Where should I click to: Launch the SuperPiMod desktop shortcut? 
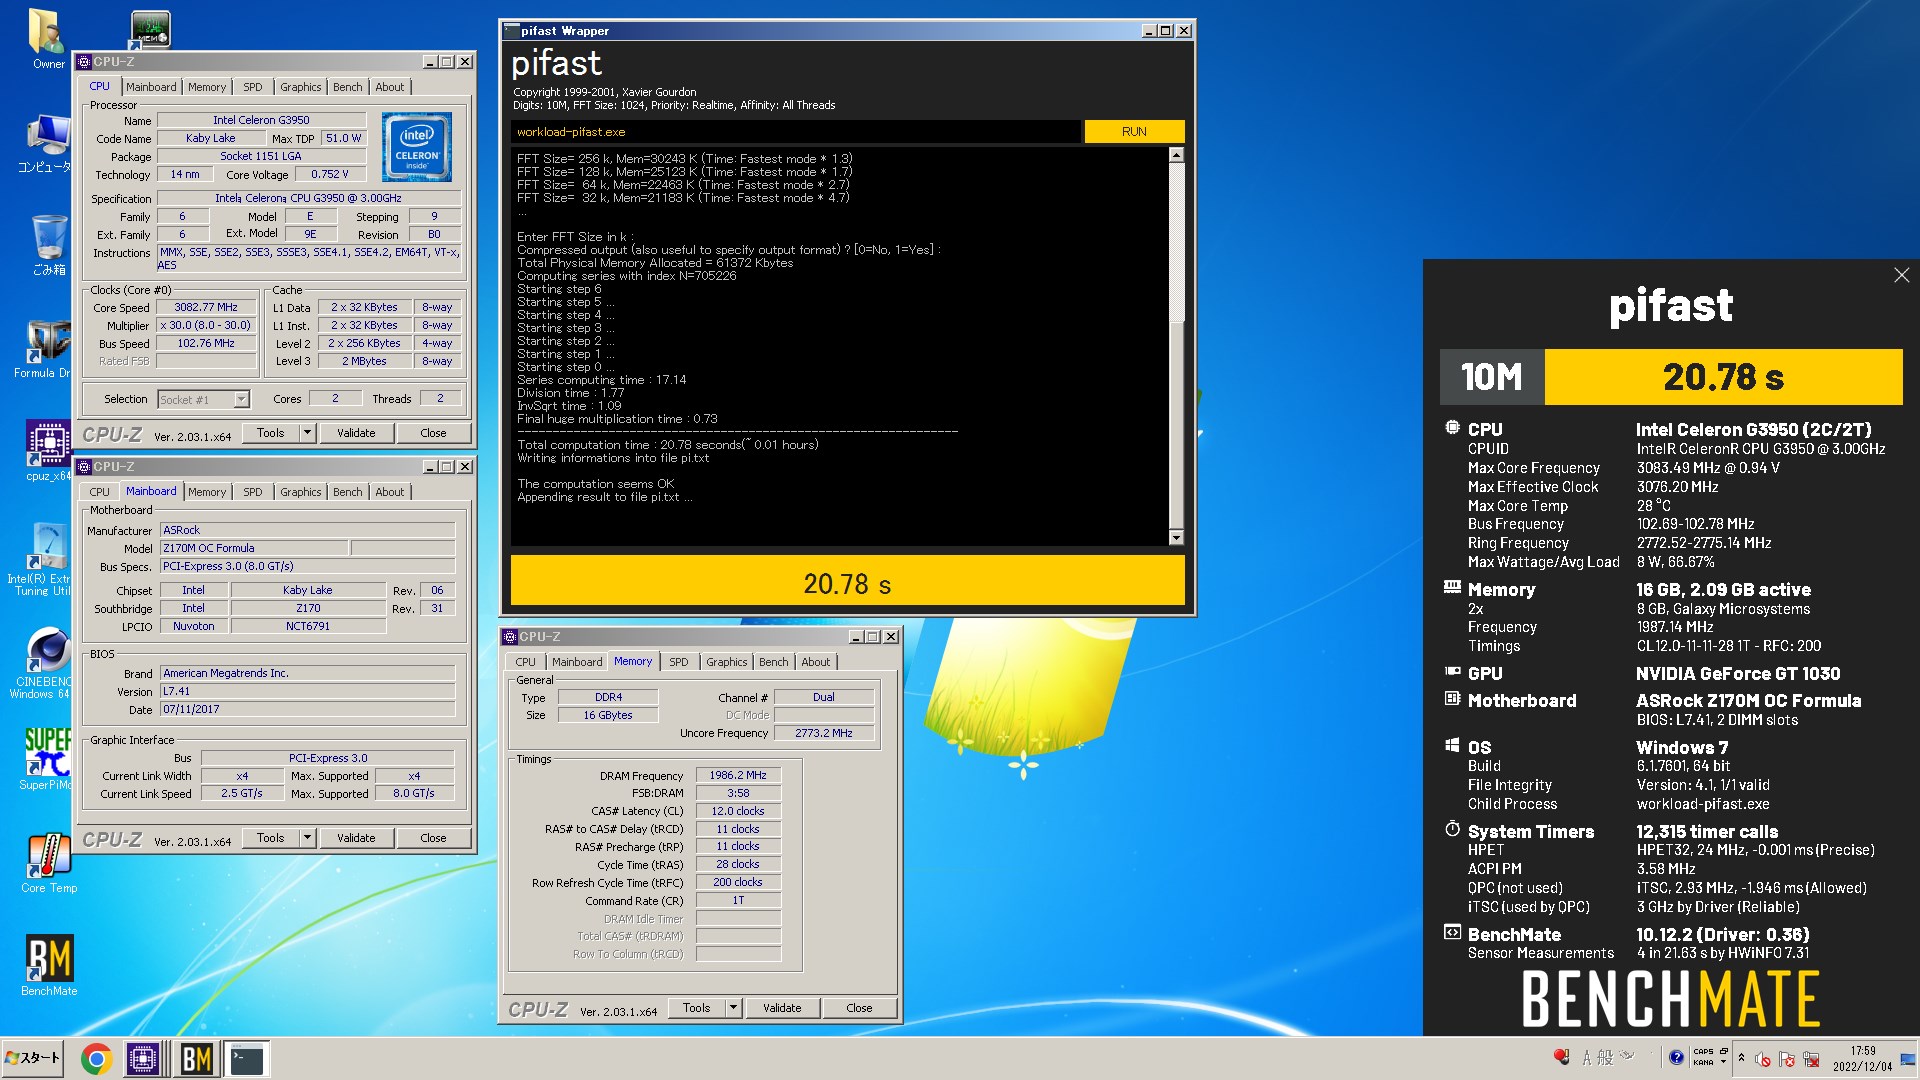click(47, 758)
